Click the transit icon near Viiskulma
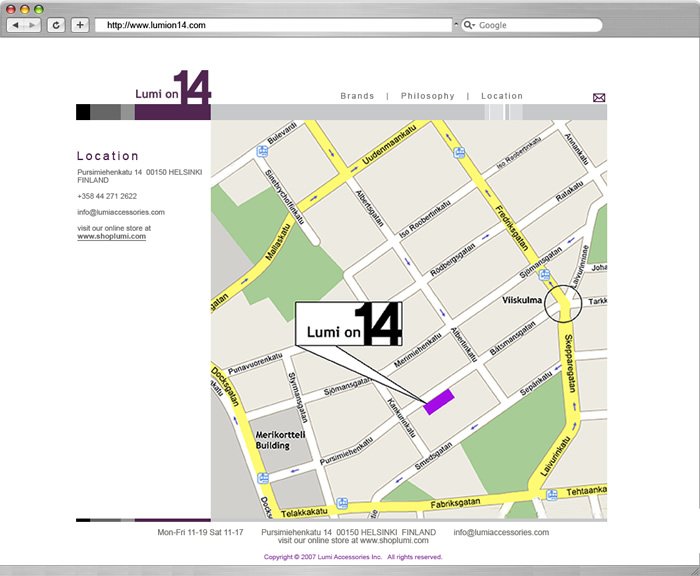 [544, 275]
